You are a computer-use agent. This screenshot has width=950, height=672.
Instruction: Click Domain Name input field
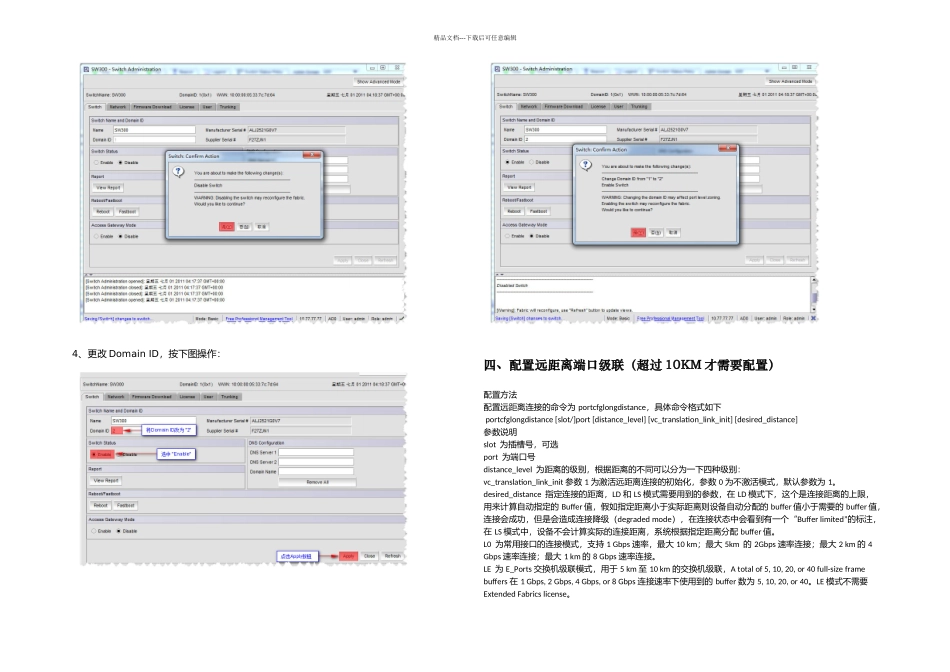316,471
